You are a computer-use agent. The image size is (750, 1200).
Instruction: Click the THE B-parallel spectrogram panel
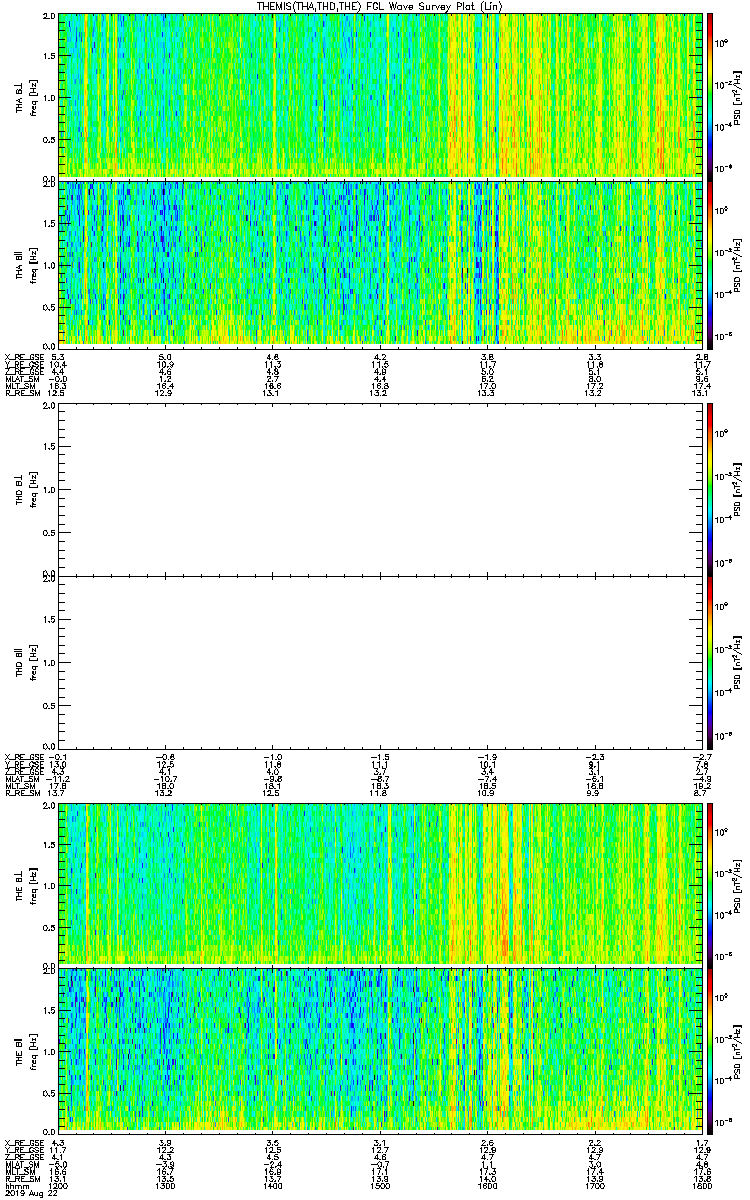(380, 1050)
